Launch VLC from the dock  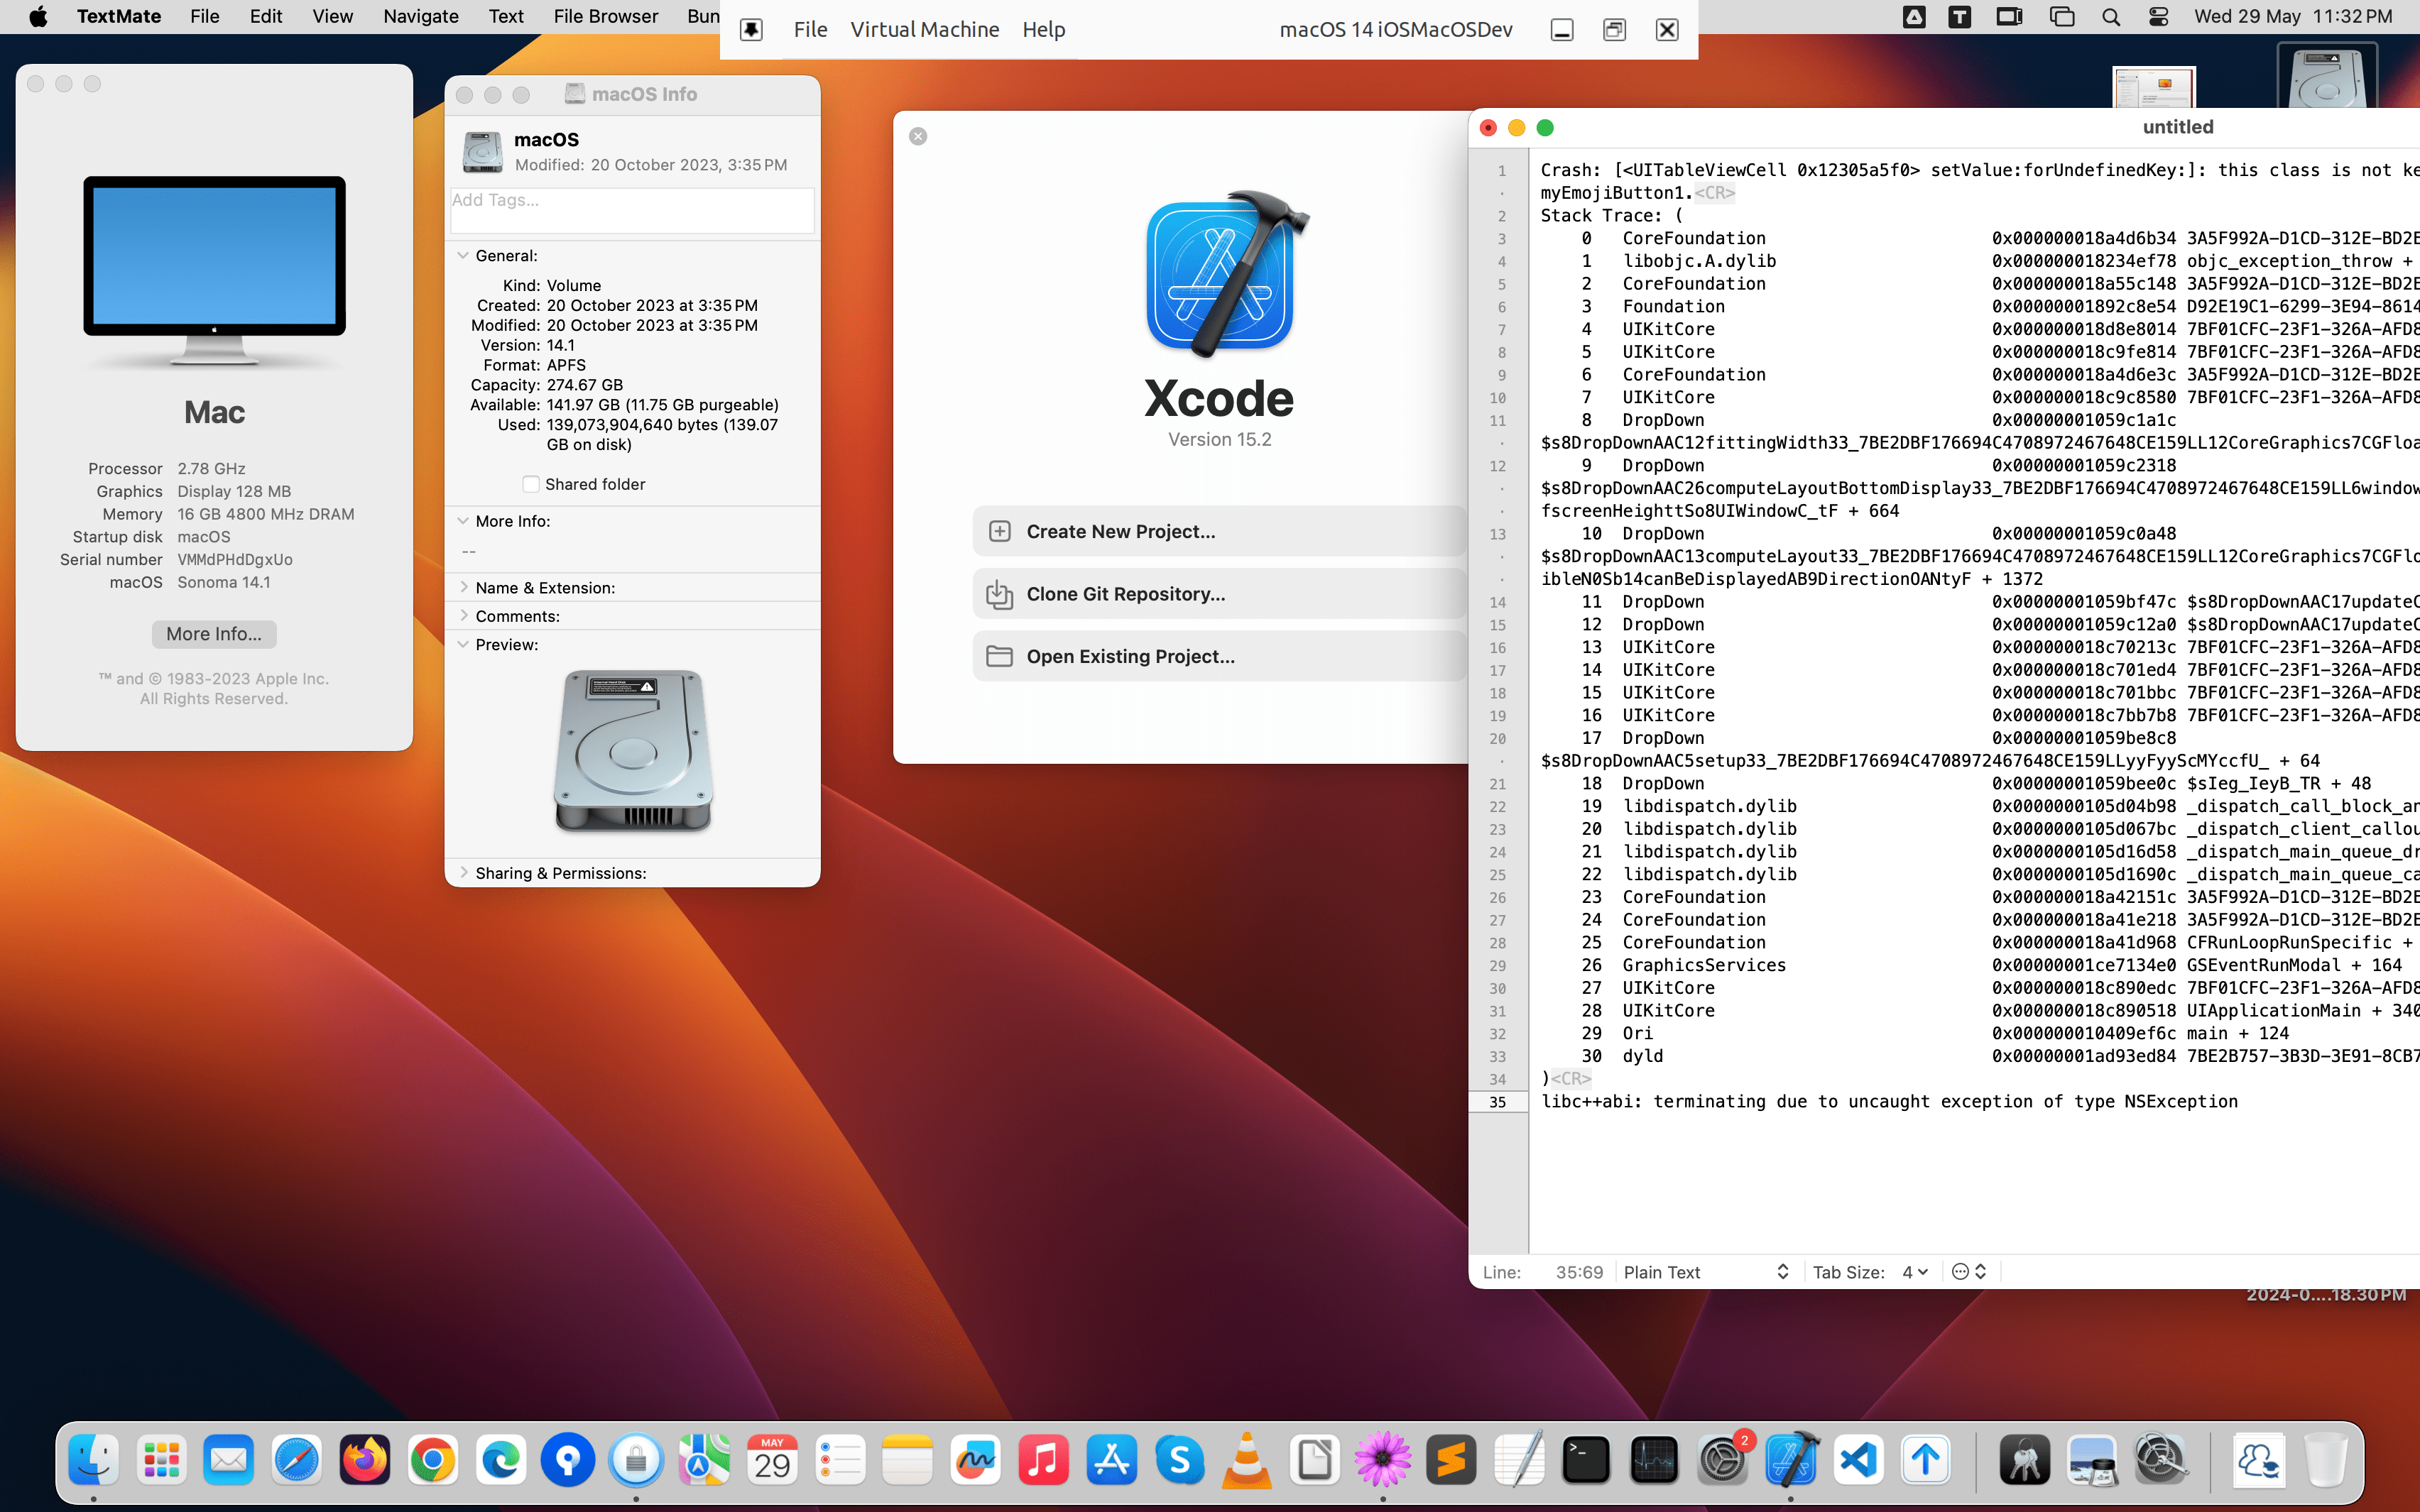tap(1247, 1461)
